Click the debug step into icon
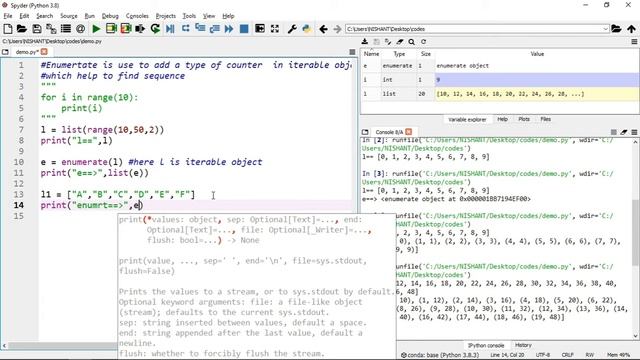The height and width of the screenshot is (360, 640). coord(200,29)
